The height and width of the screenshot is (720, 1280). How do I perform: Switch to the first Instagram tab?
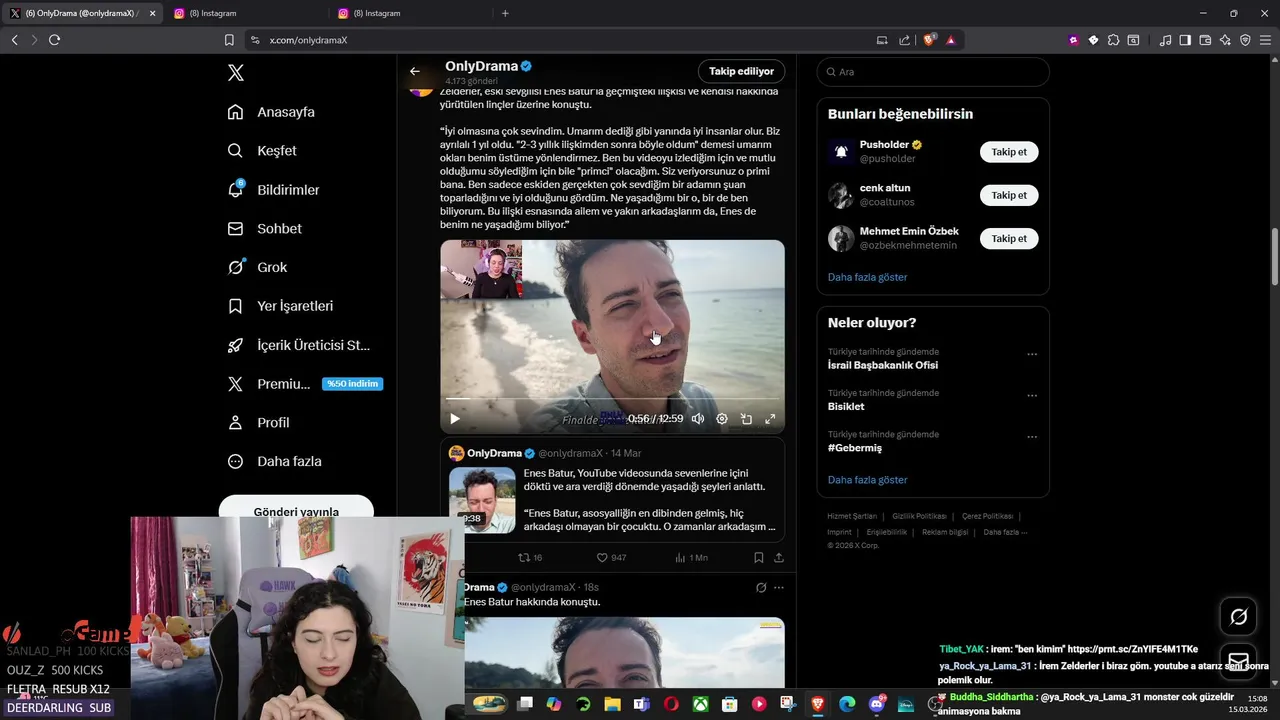[245, 13]
